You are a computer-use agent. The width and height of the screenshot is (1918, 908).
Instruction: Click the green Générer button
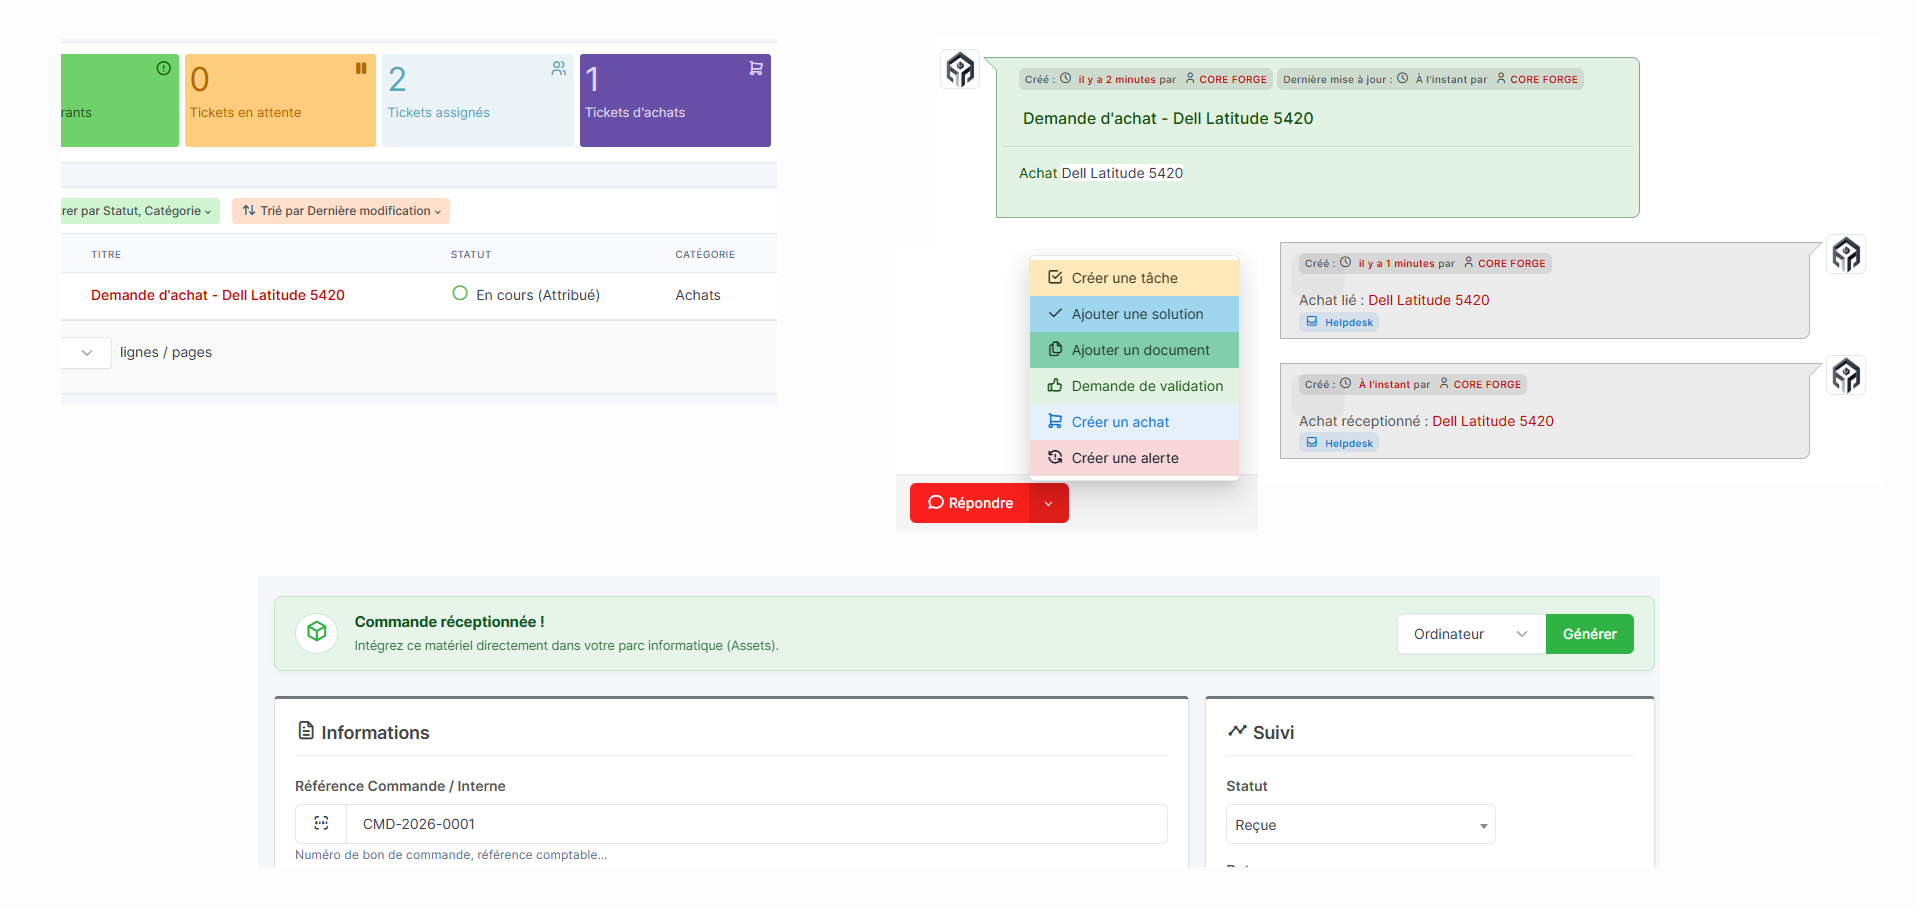(1589, 634)
